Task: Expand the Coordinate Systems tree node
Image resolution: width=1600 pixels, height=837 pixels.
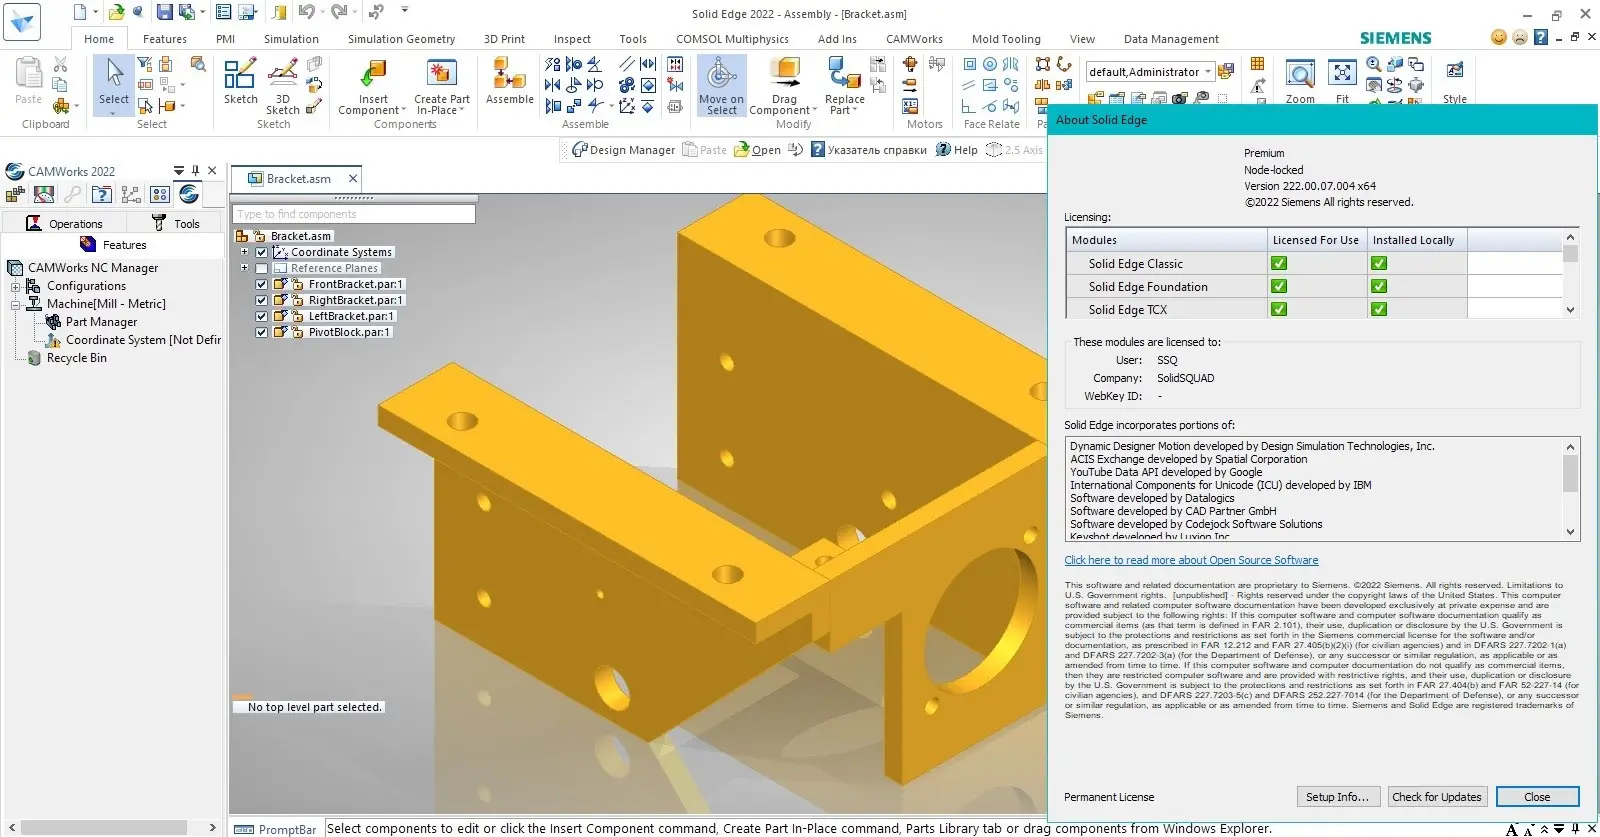Action: click(244, 252)
